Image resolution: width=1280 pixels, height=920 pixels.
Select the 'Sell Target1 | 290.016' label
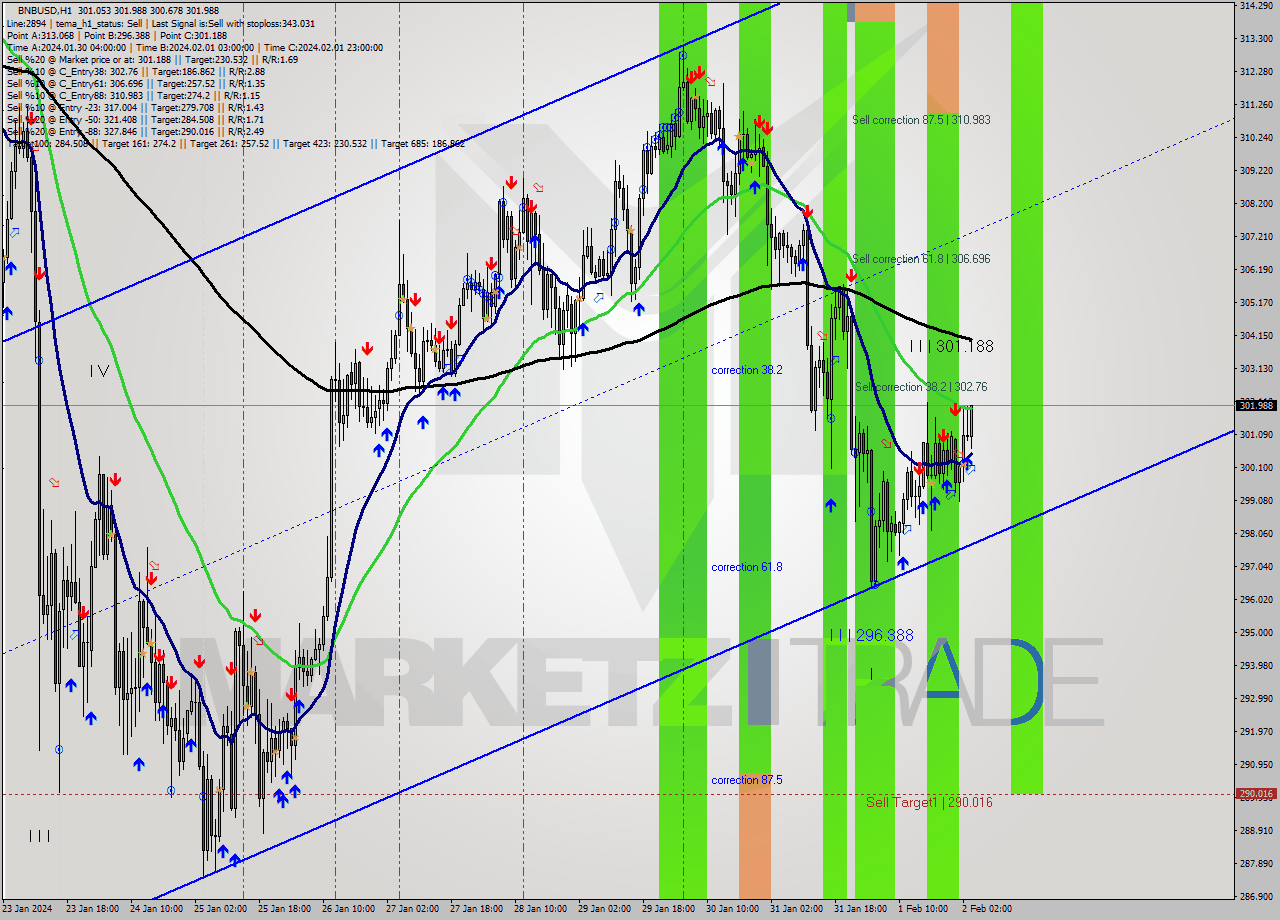929,802
